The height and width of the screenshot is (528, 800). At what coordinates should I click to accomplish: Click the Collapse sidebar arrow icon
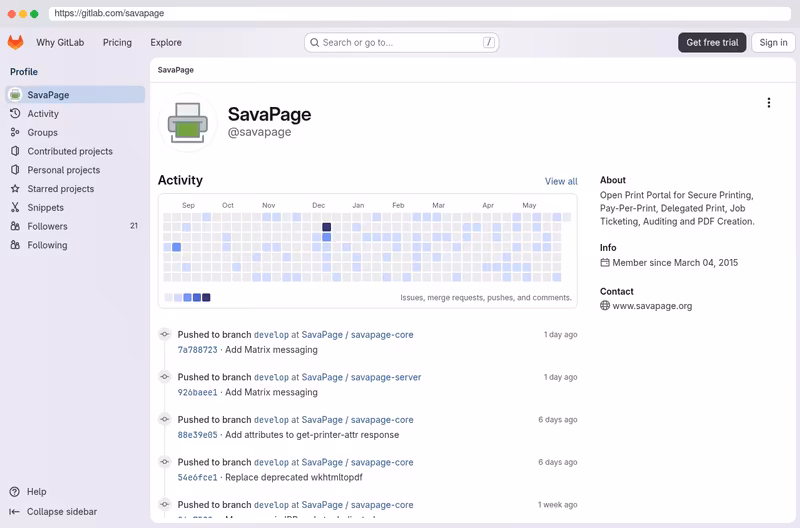(x=14, y=512)
